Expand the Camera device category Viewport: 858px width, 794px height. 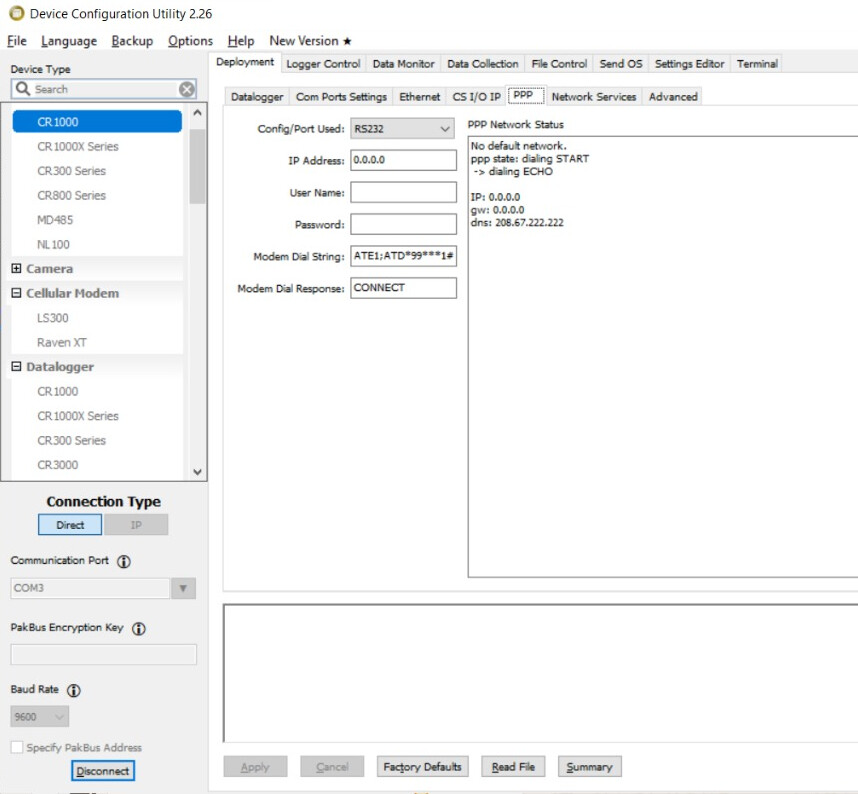(16, 269)
